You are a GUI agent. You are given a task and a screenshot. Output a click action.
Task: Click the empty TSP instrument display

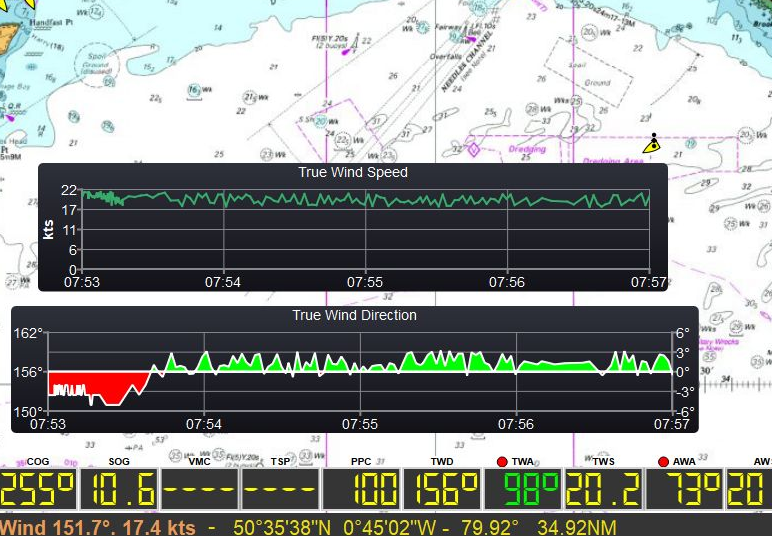click(x=280, y=490)
